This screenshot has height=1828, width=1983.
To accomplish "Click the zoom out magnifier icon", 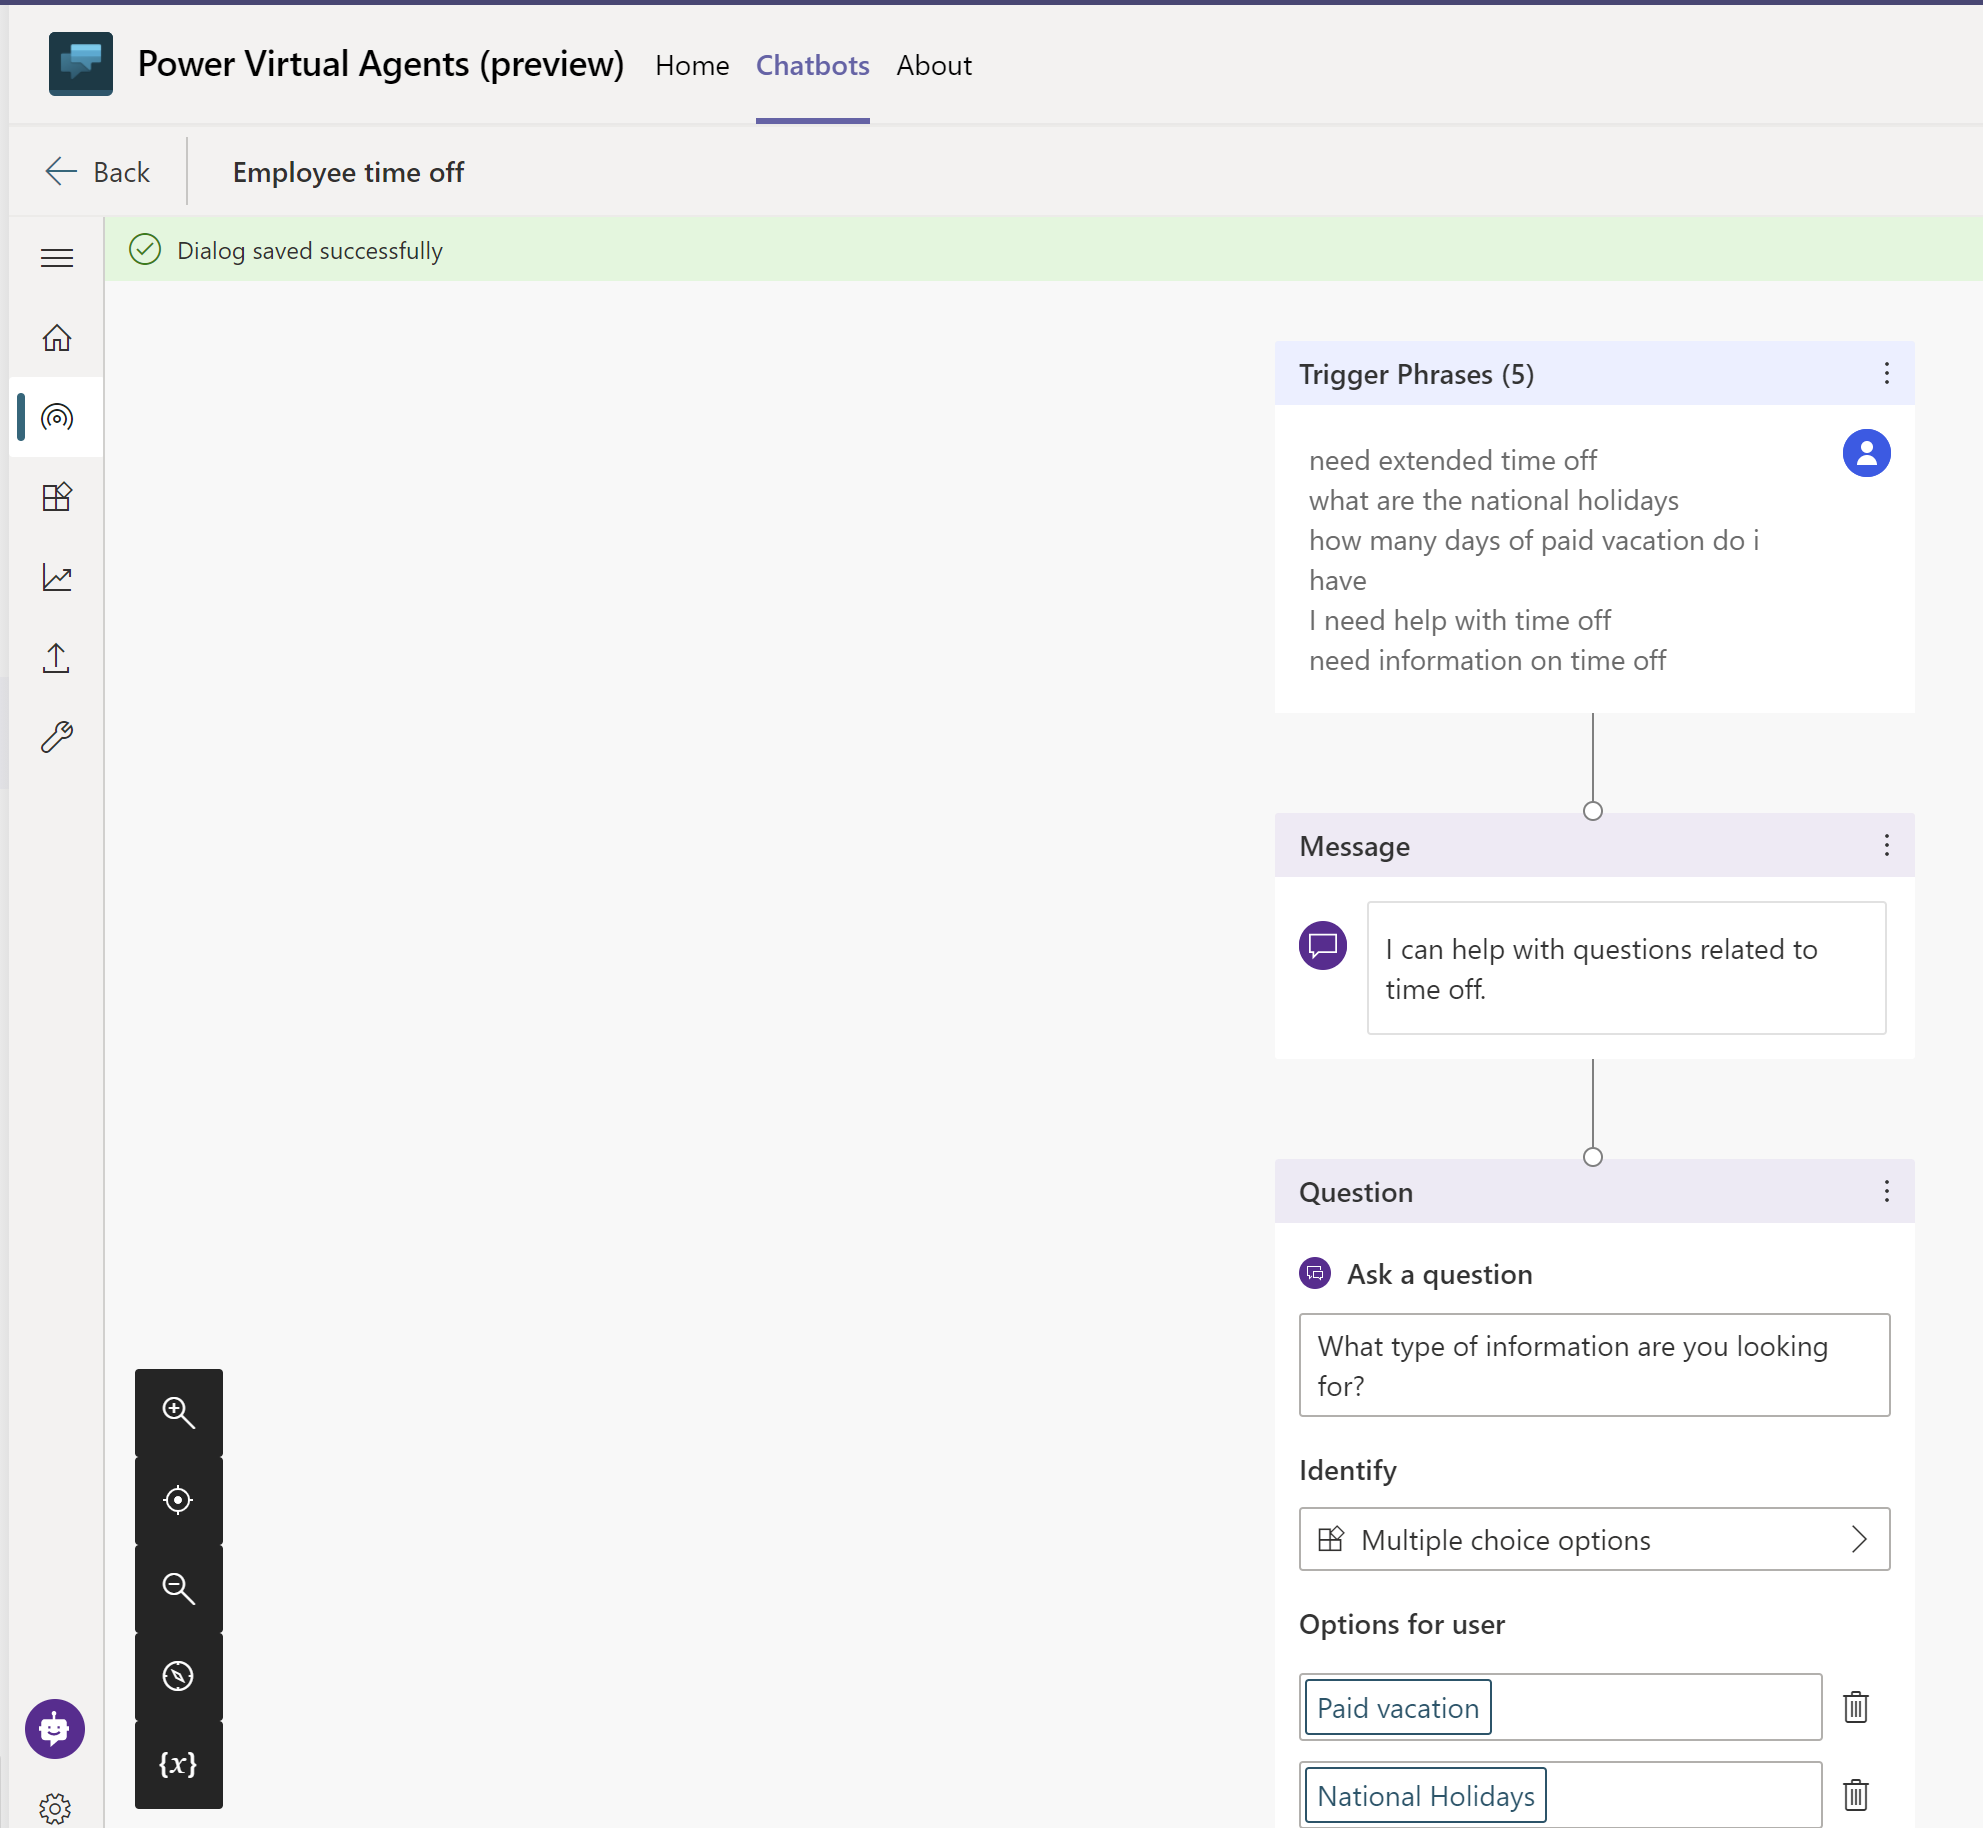I will coord(178,1588).
